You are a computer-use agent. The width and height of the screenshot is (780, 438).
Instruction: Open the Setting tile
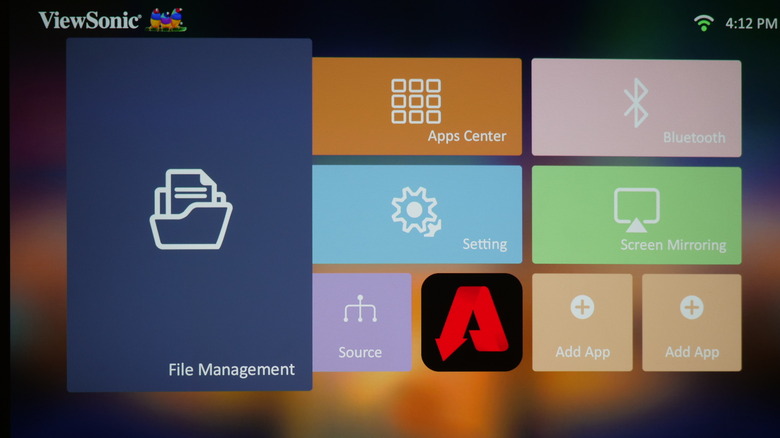tap(417, 214)
